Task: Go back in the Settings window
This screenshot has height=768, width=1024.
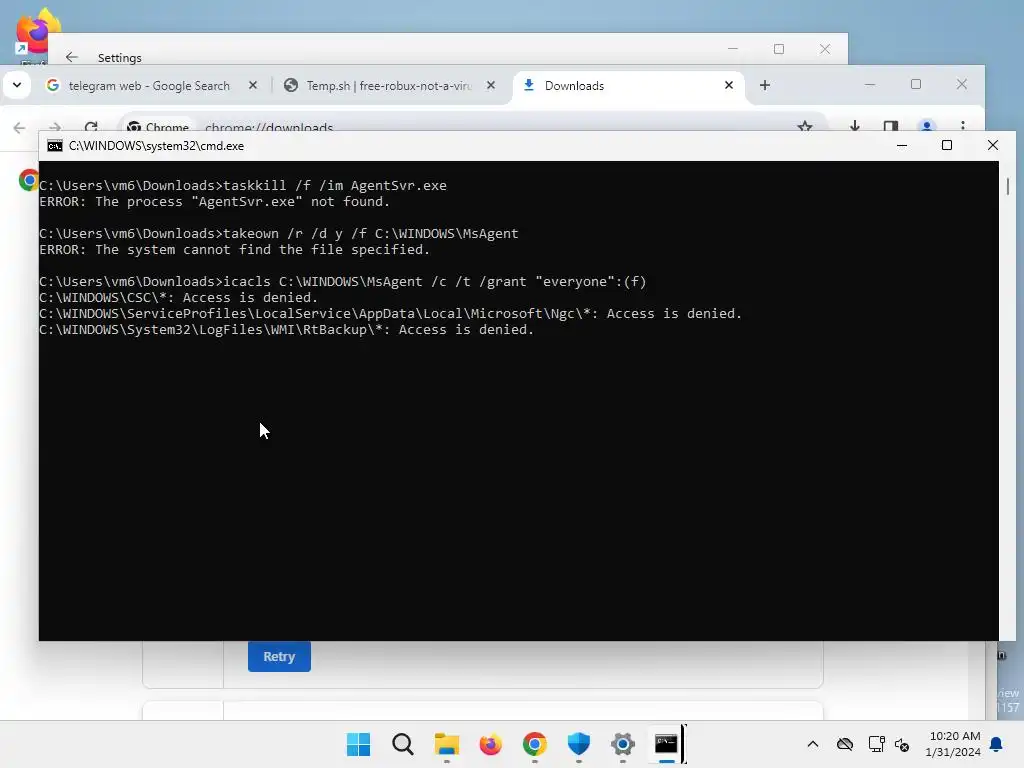Action: coord(72,57)
